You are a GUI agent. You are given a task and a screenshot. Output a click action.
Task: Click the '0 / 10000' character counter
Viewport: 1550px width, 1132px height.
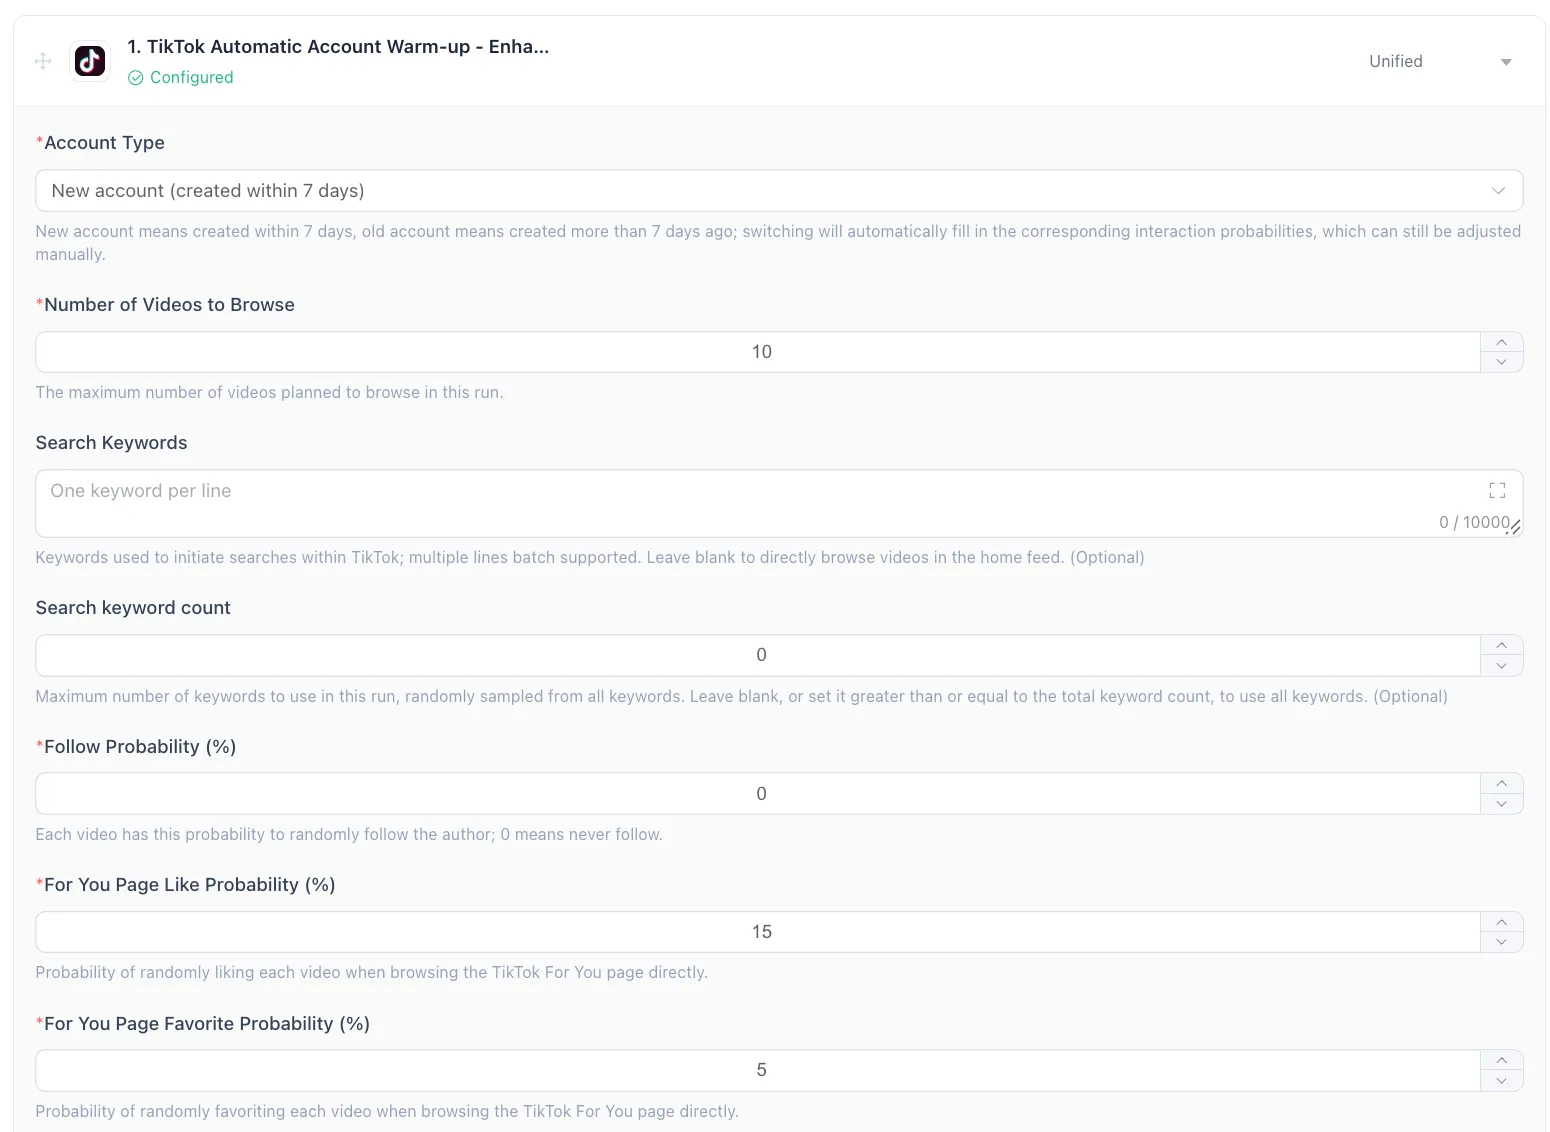pos(1474,522)
